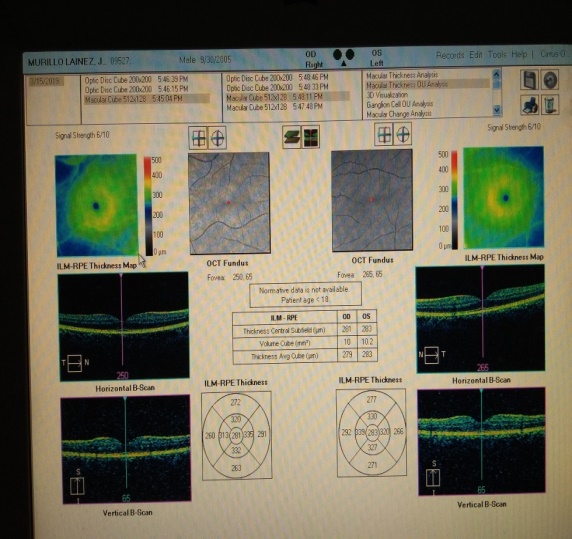Click the N-T orientation icon on OS horizontal scan
Image resolution: width=572 pixels, height=539 pixels.
(432, 355)
